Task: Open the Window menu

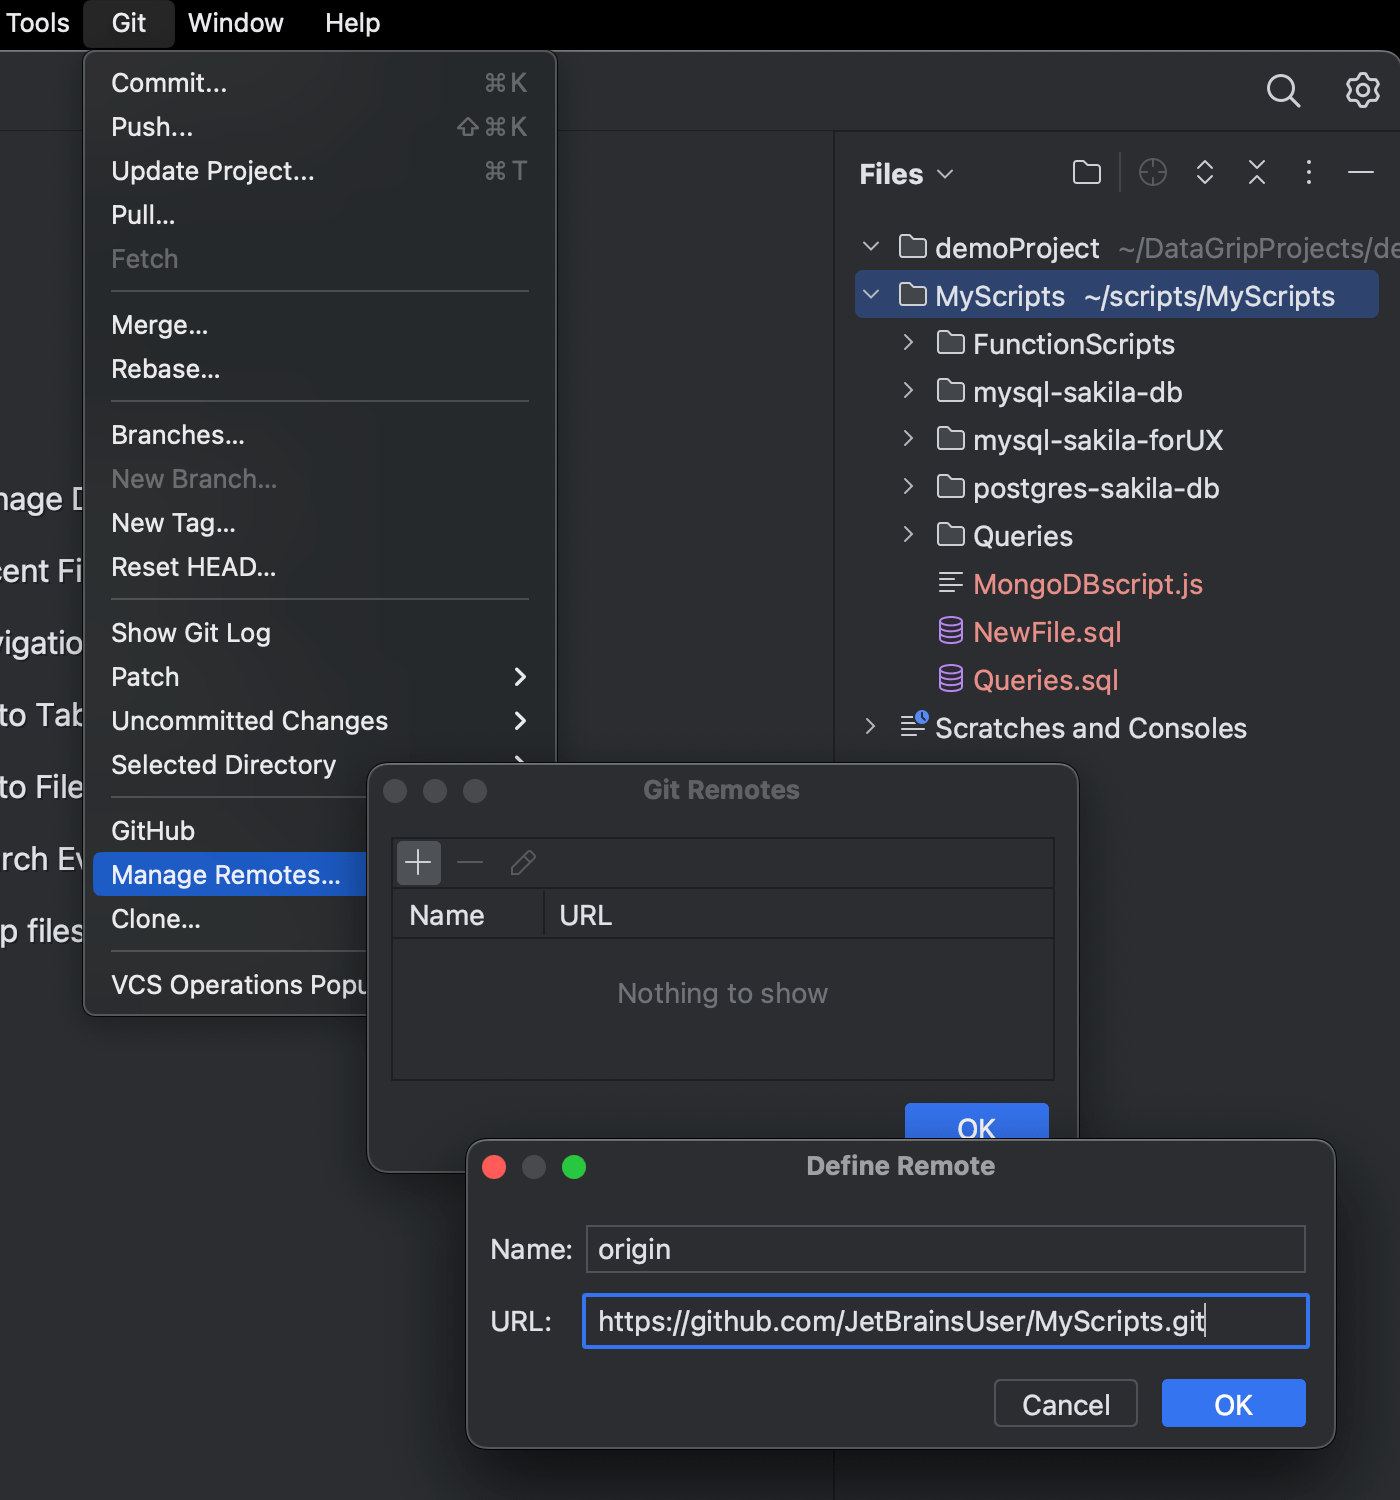Action: [235, 23]
